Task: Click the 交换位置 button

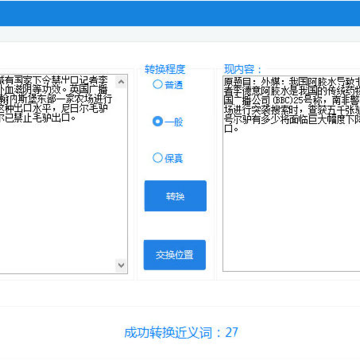Action: (x=175, y=255)
